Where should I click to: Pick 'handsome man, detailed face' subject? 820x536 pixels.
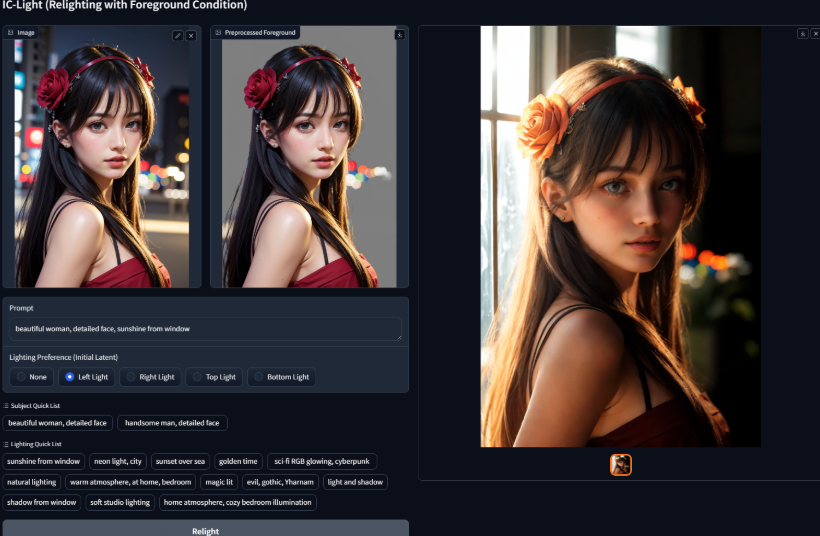click(x=172, y=423)
